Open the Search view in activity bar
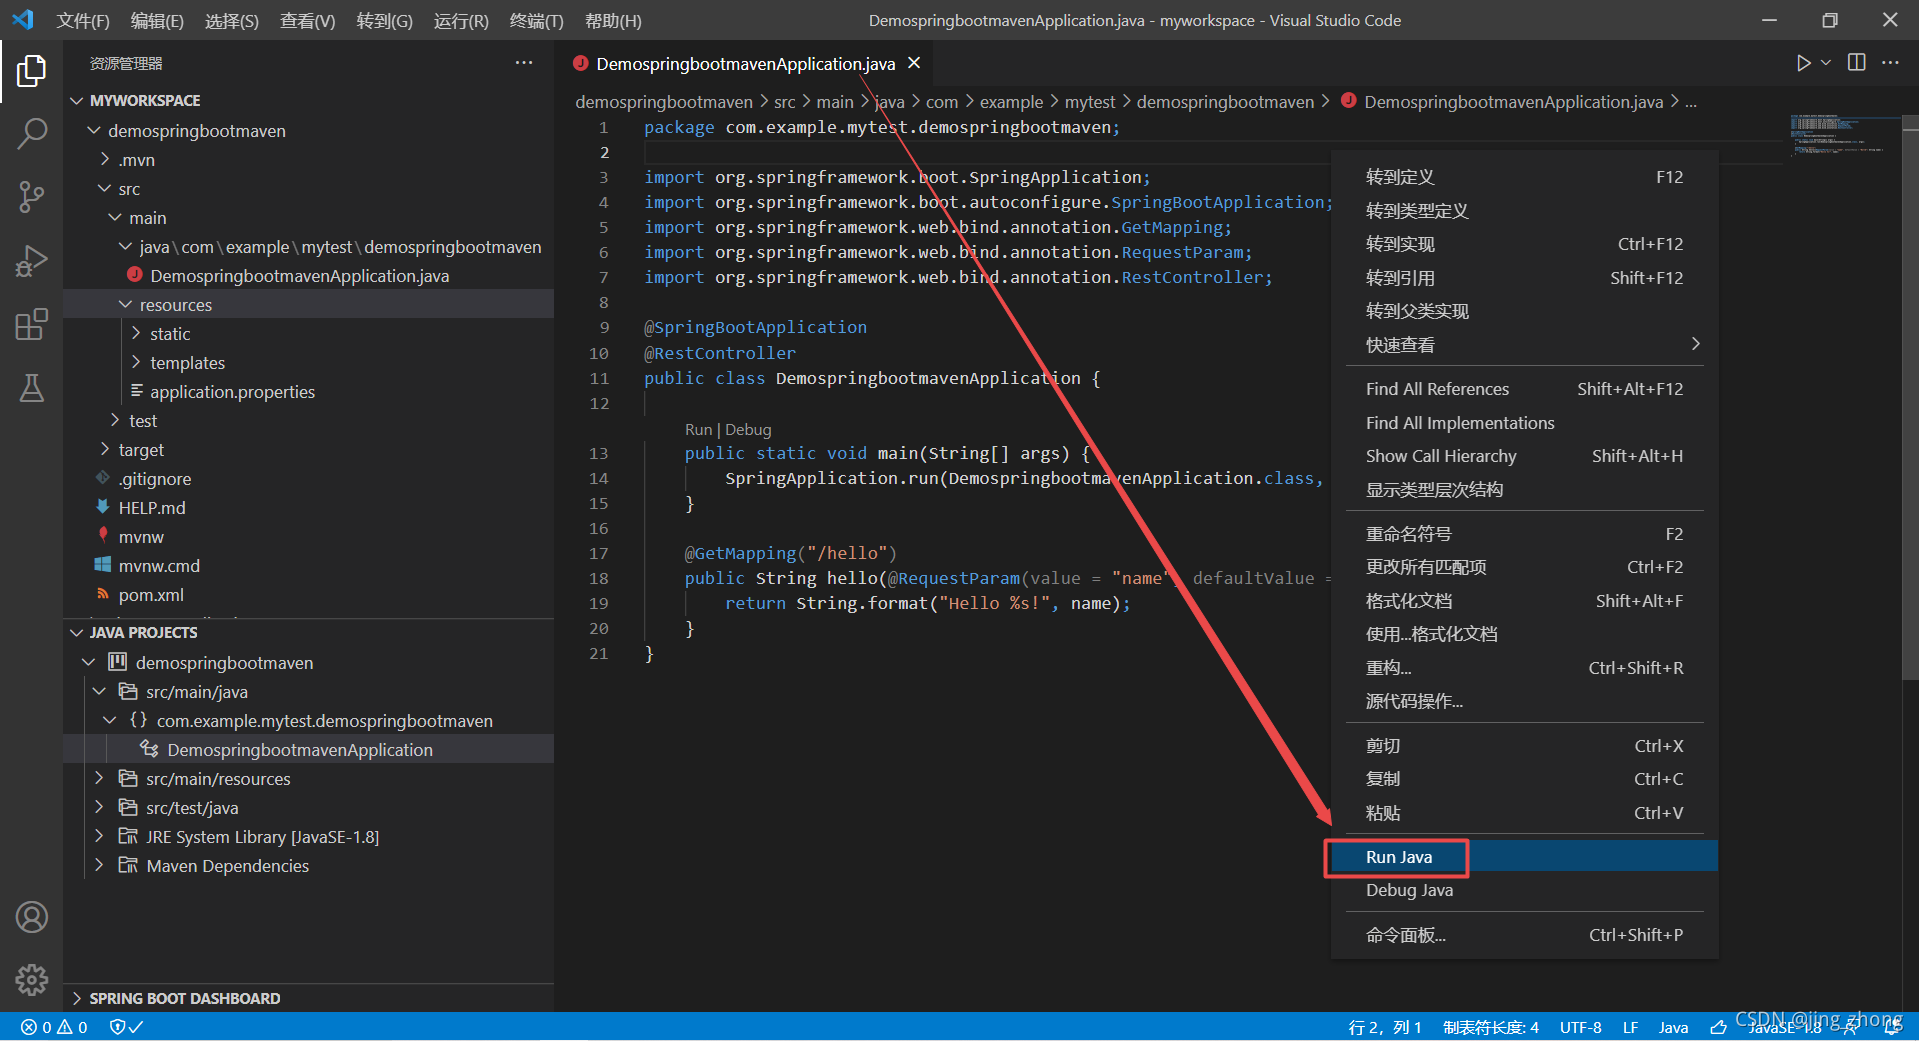The image size is (1919, 1041). 31,133
